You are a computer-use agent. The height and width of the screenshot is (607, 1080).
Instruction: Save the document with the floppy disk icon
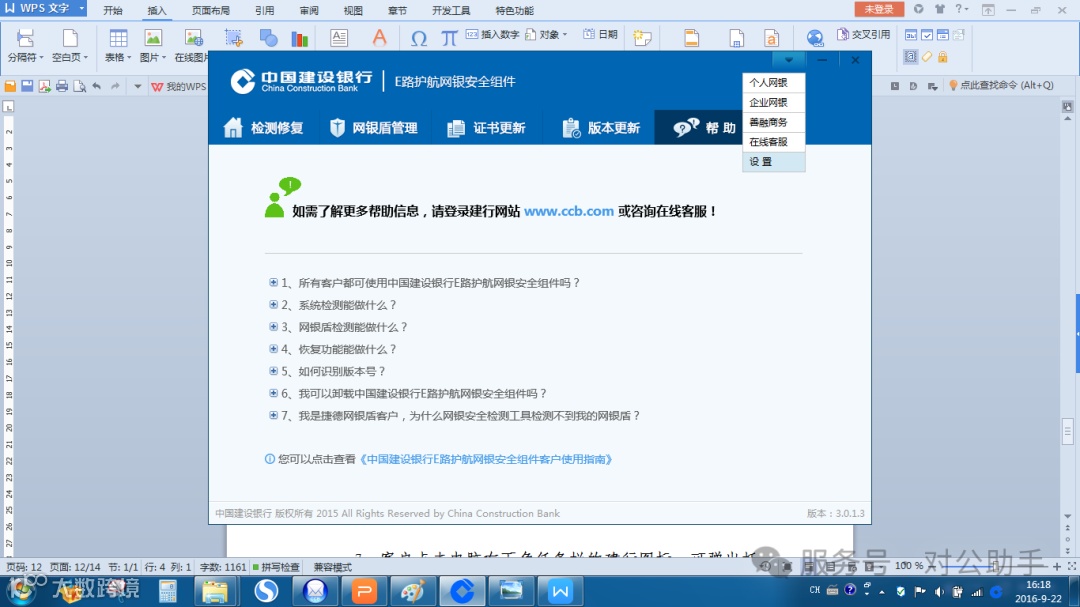point(27,86)
